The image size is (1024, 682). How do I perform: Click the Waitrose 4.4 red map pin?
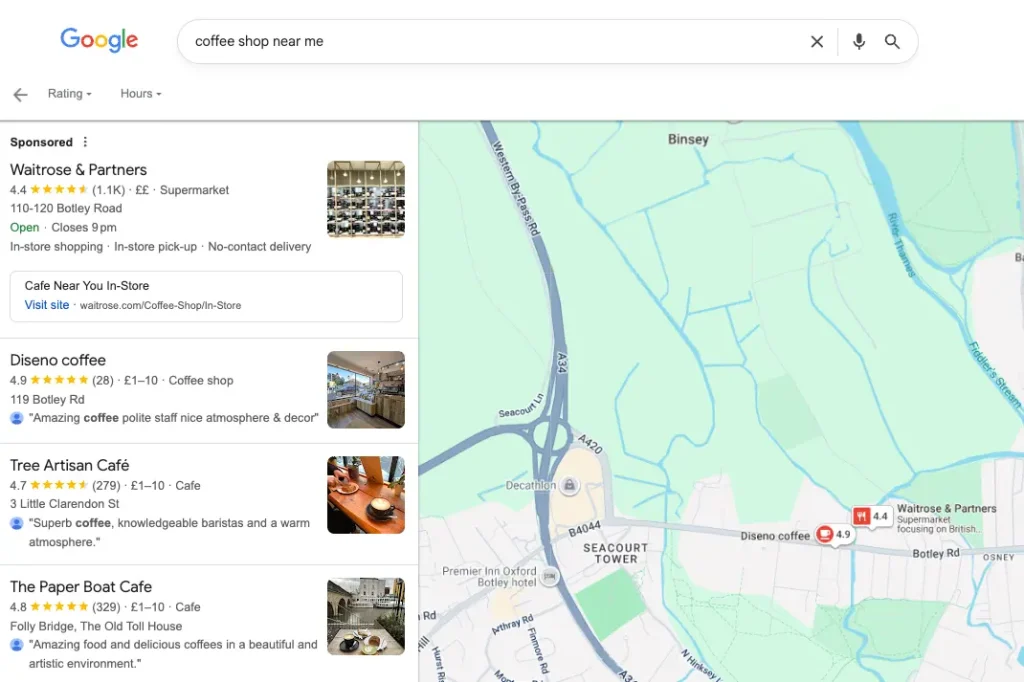(x=872, y=517)
